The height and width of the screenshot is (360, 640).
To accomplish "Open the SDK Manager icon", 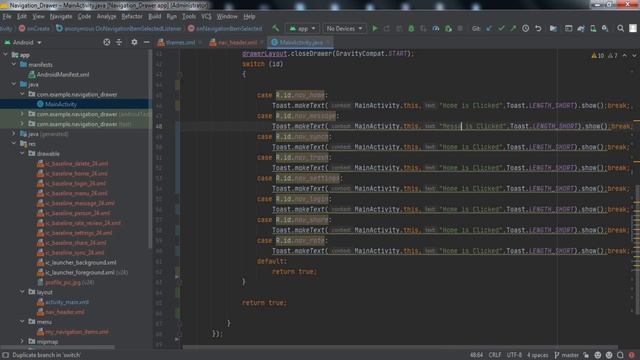I will click(605, 29).
